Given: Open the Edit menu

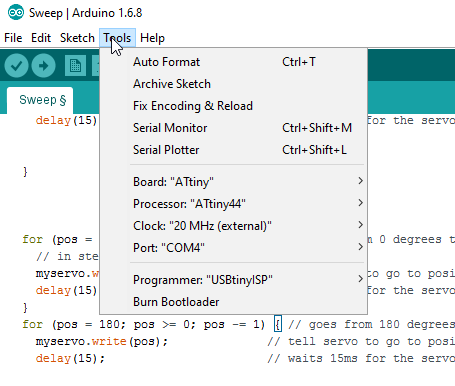Looking at the screenshot, I should (41, 38).
